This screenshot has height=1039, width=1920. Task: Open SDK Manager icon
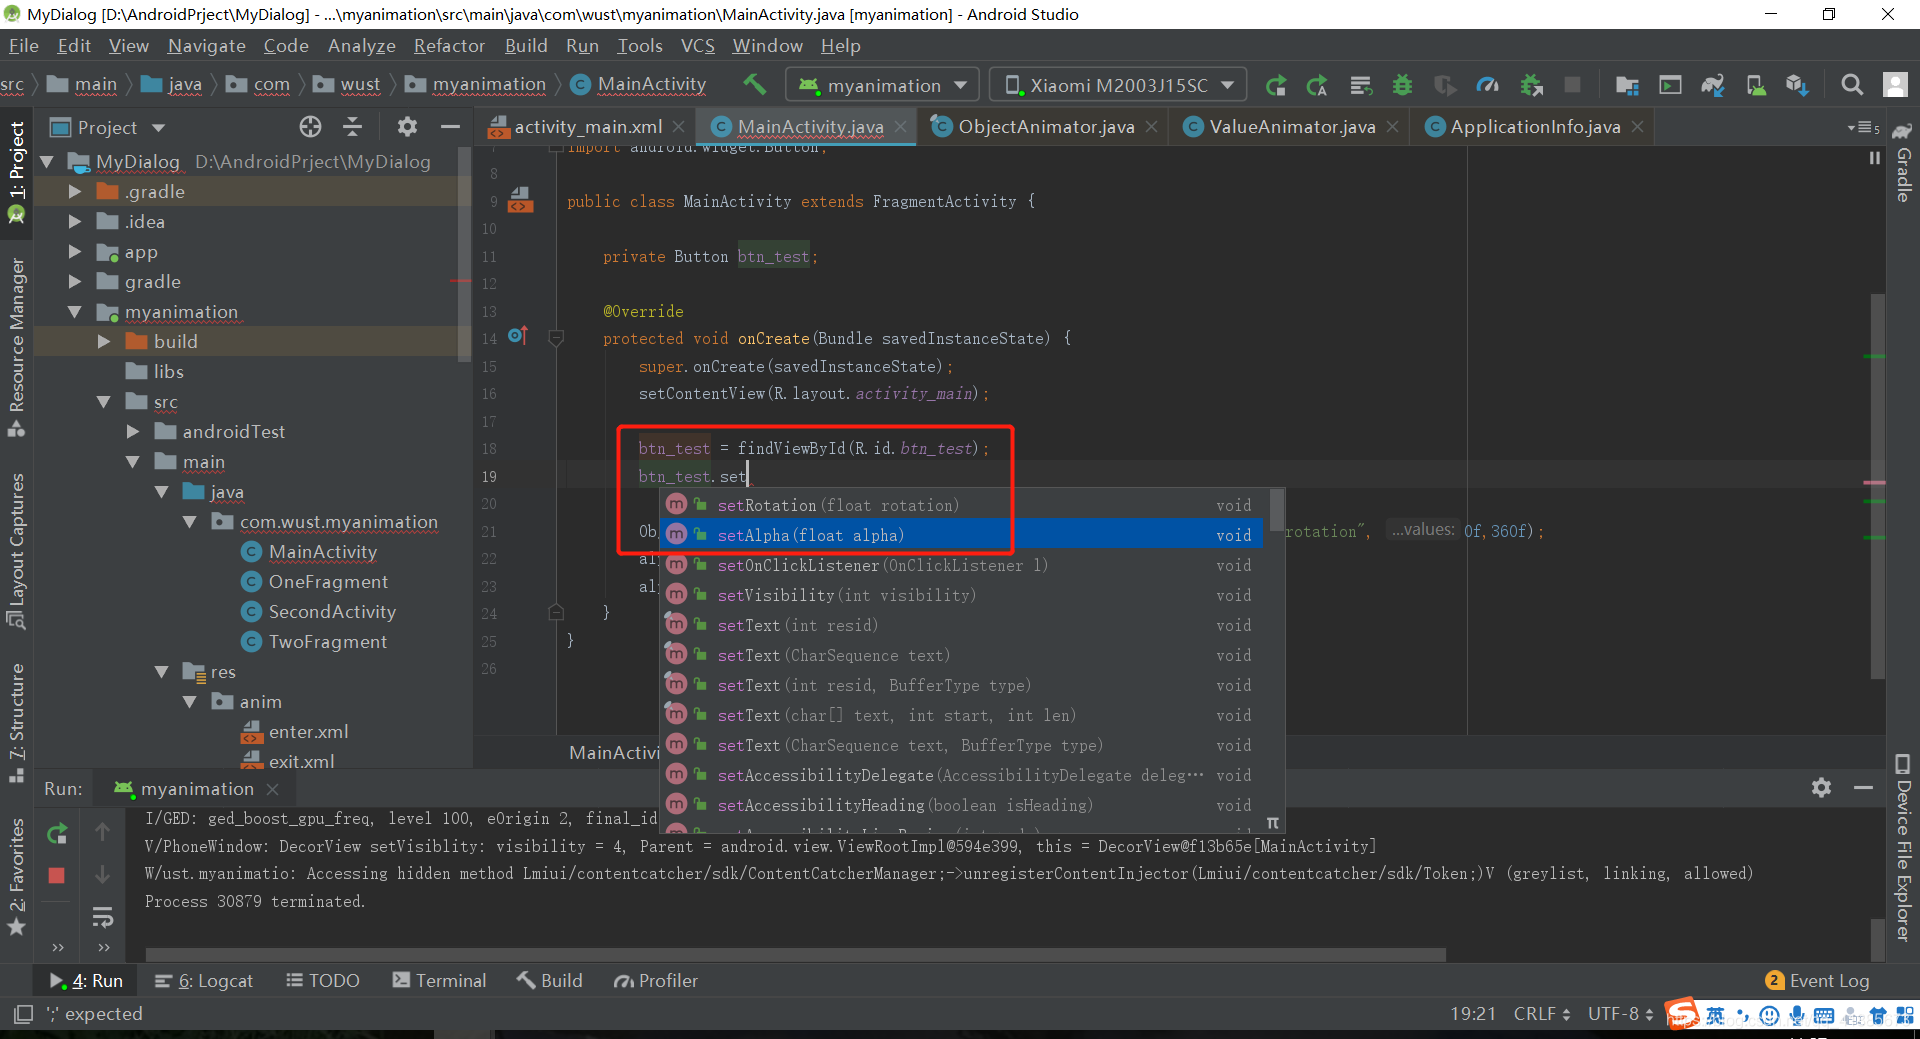point(1797,86)
